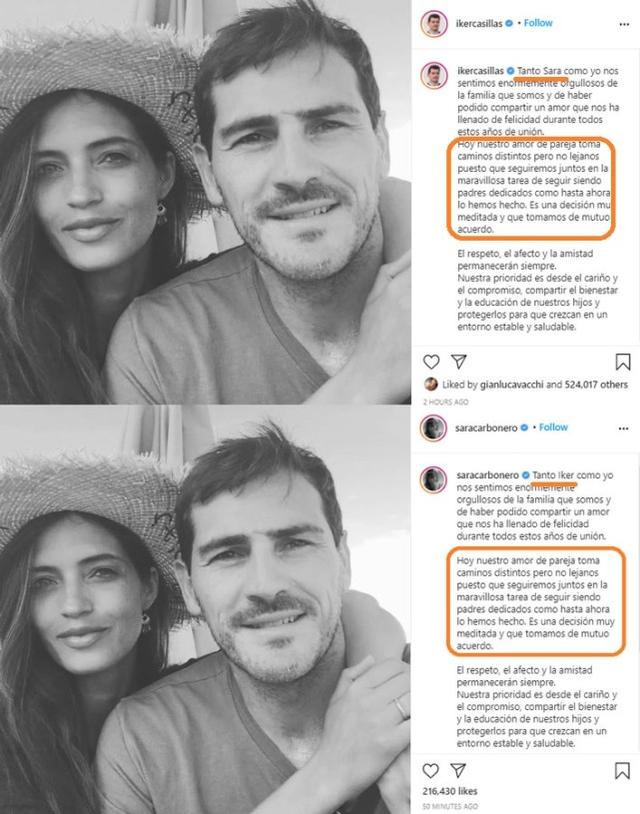Open the bottom black-and-white couple photo
640x814 pixels.
point(206,609)
